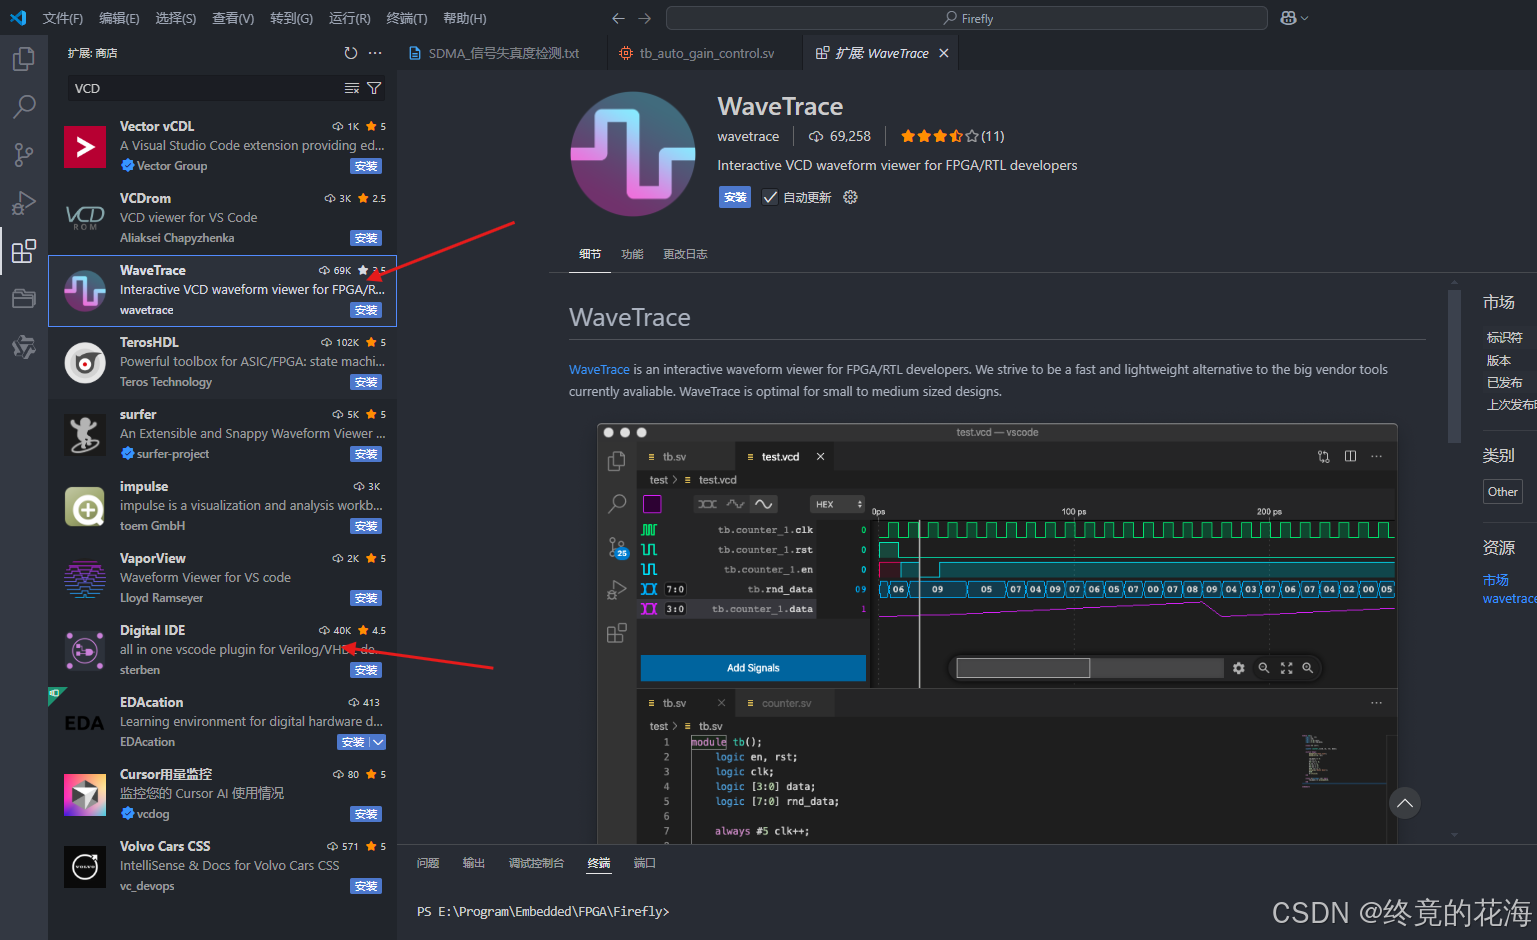Focus the Firefly command center search
Viewport: 1537px width, 940px height.
point(967,18)
